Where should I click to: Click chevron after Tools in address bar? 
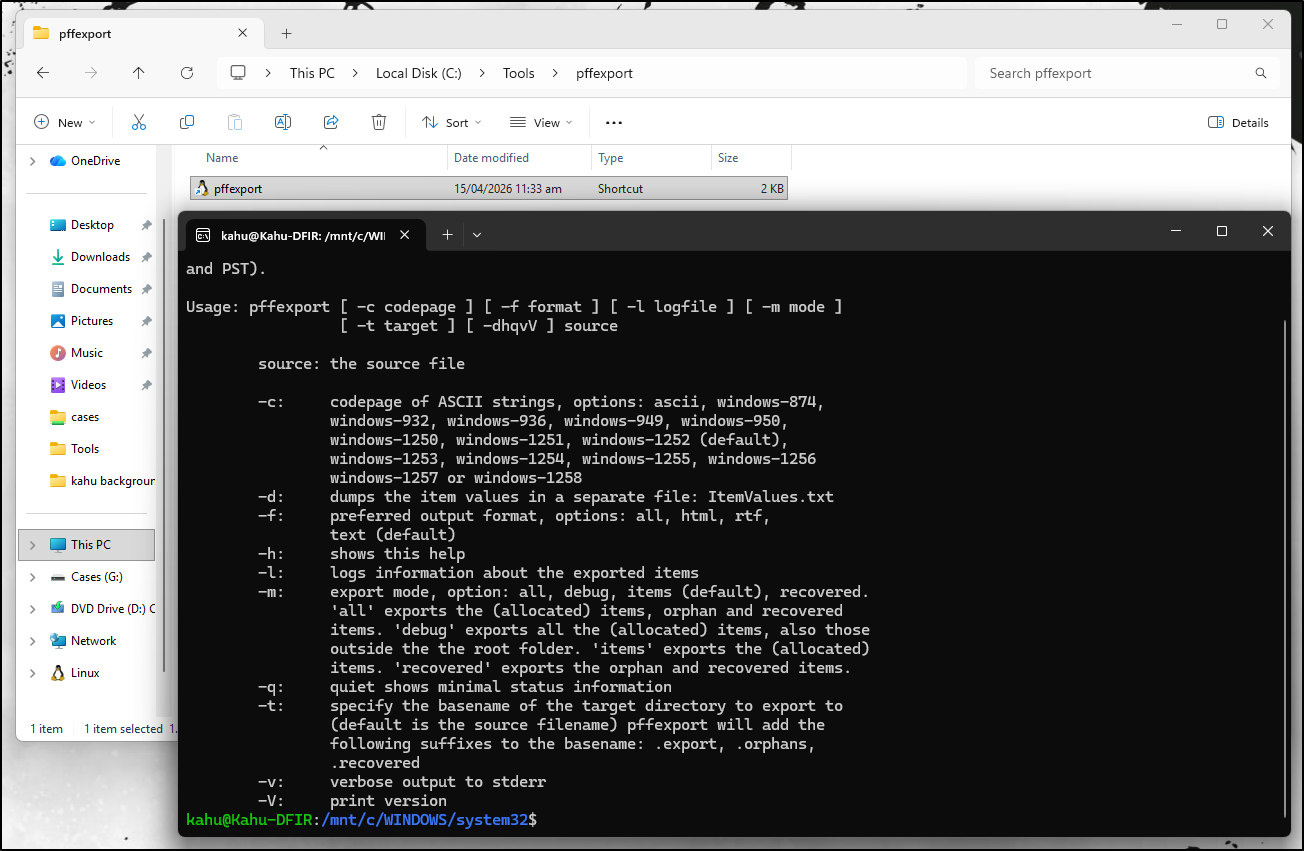555,73
